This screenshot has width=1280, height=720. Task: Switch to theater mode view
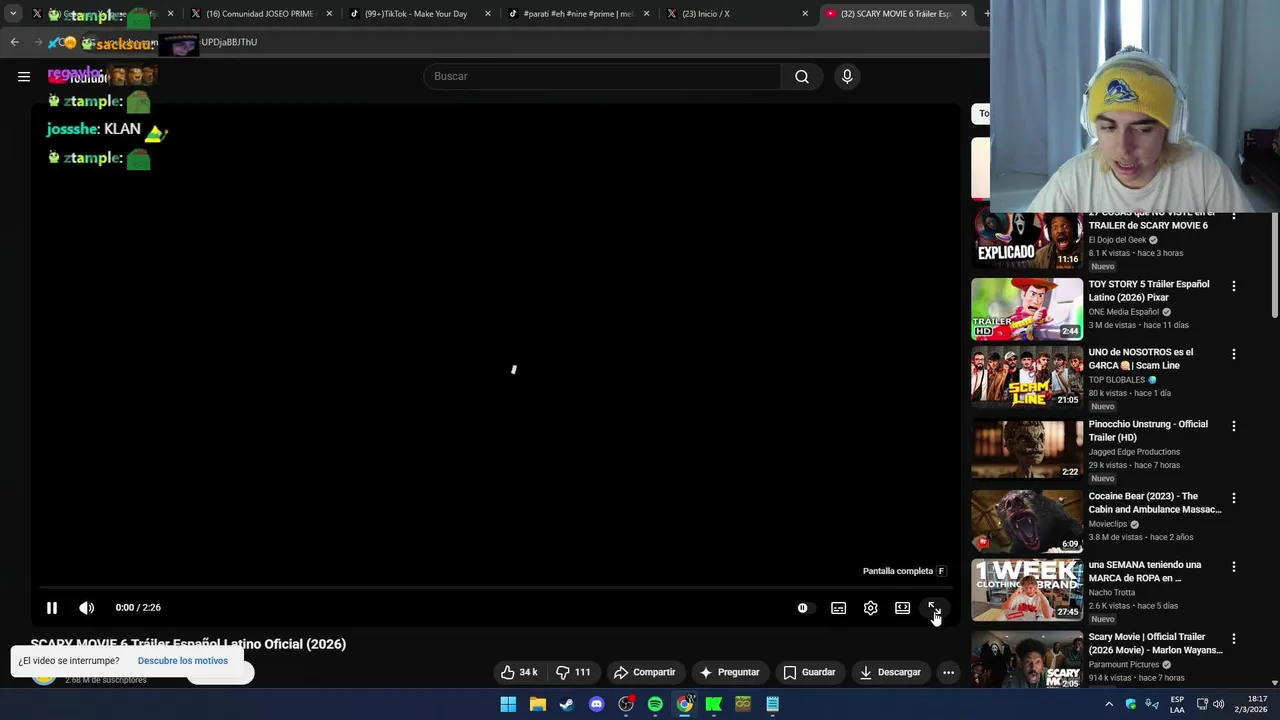[x=902, y=608]
